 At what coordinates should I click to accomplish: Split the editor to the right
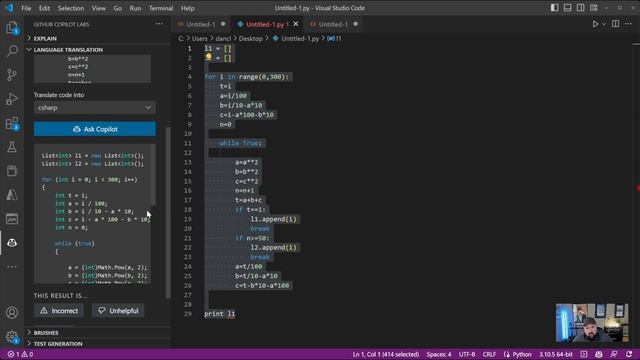(616, 24)
